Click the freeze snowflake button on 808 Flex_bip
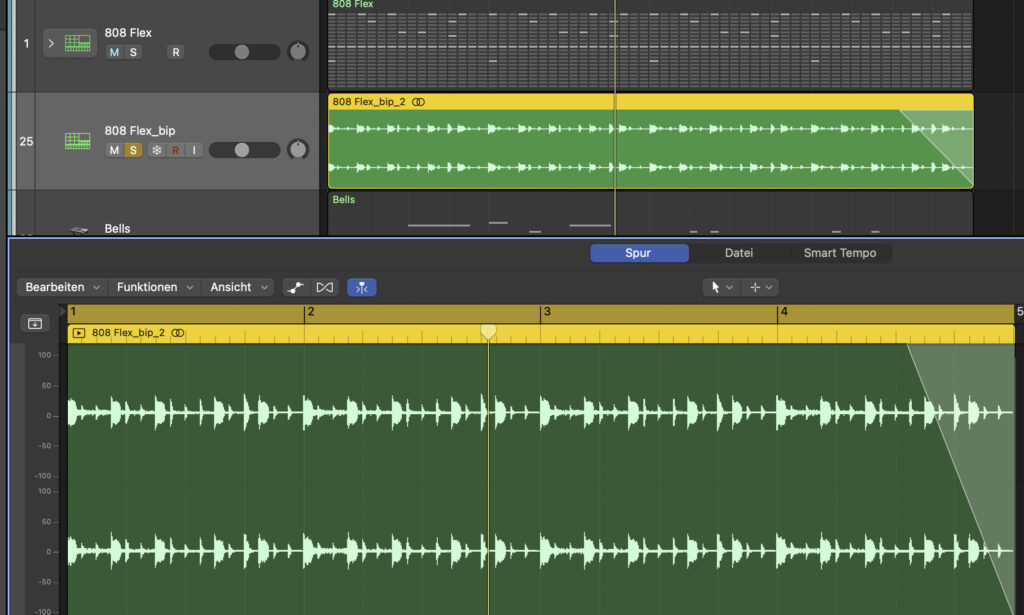This screenshot has width=1024, height=615. (157, 150)
